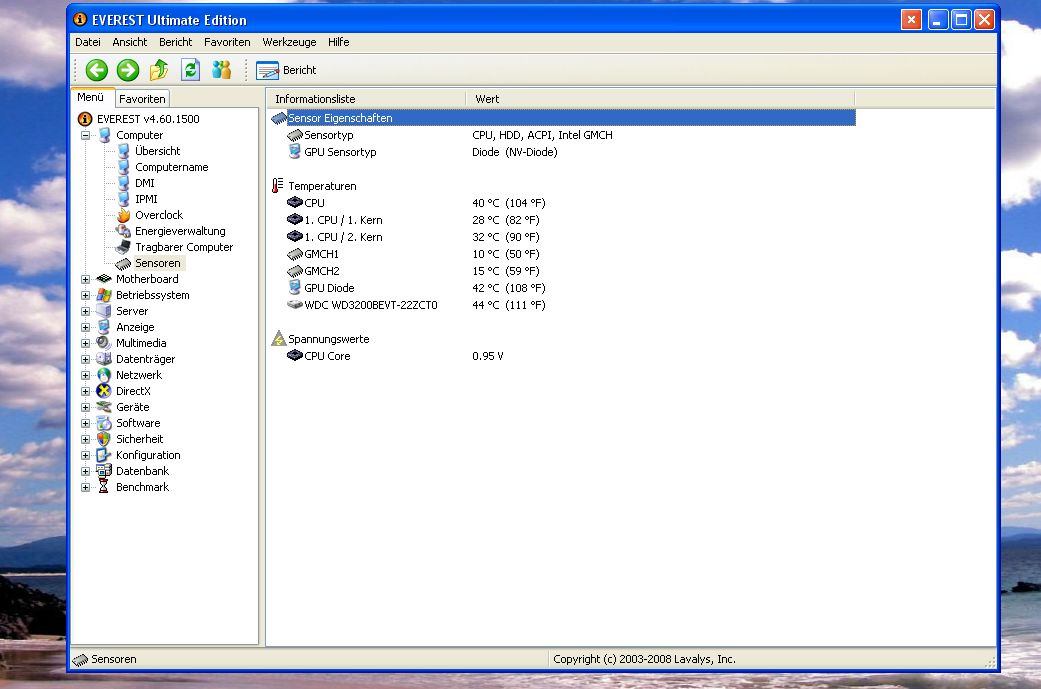The height and width of the screenshot is (689, 1041).
Task: Select IPMI in the tree
Action: pos(146,199)
